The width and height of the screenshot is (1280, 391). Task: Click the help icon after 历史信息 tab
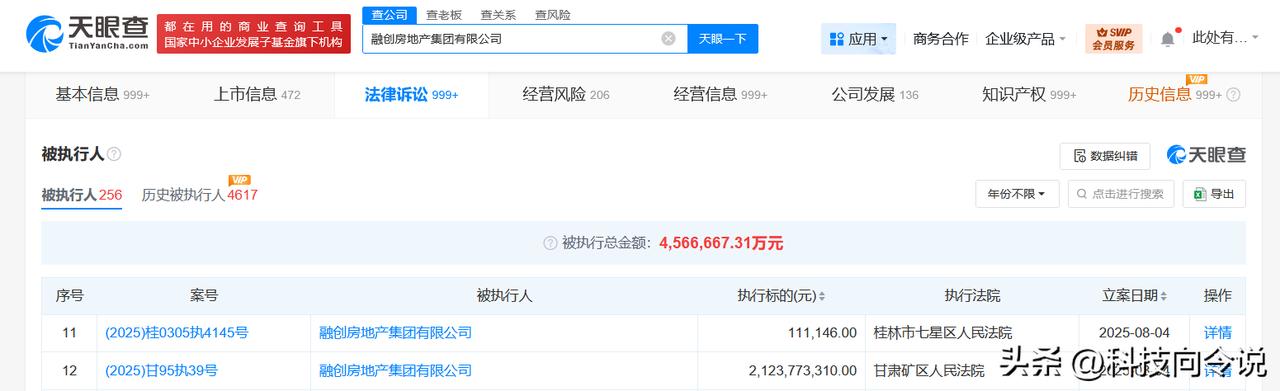point(1233,95)
